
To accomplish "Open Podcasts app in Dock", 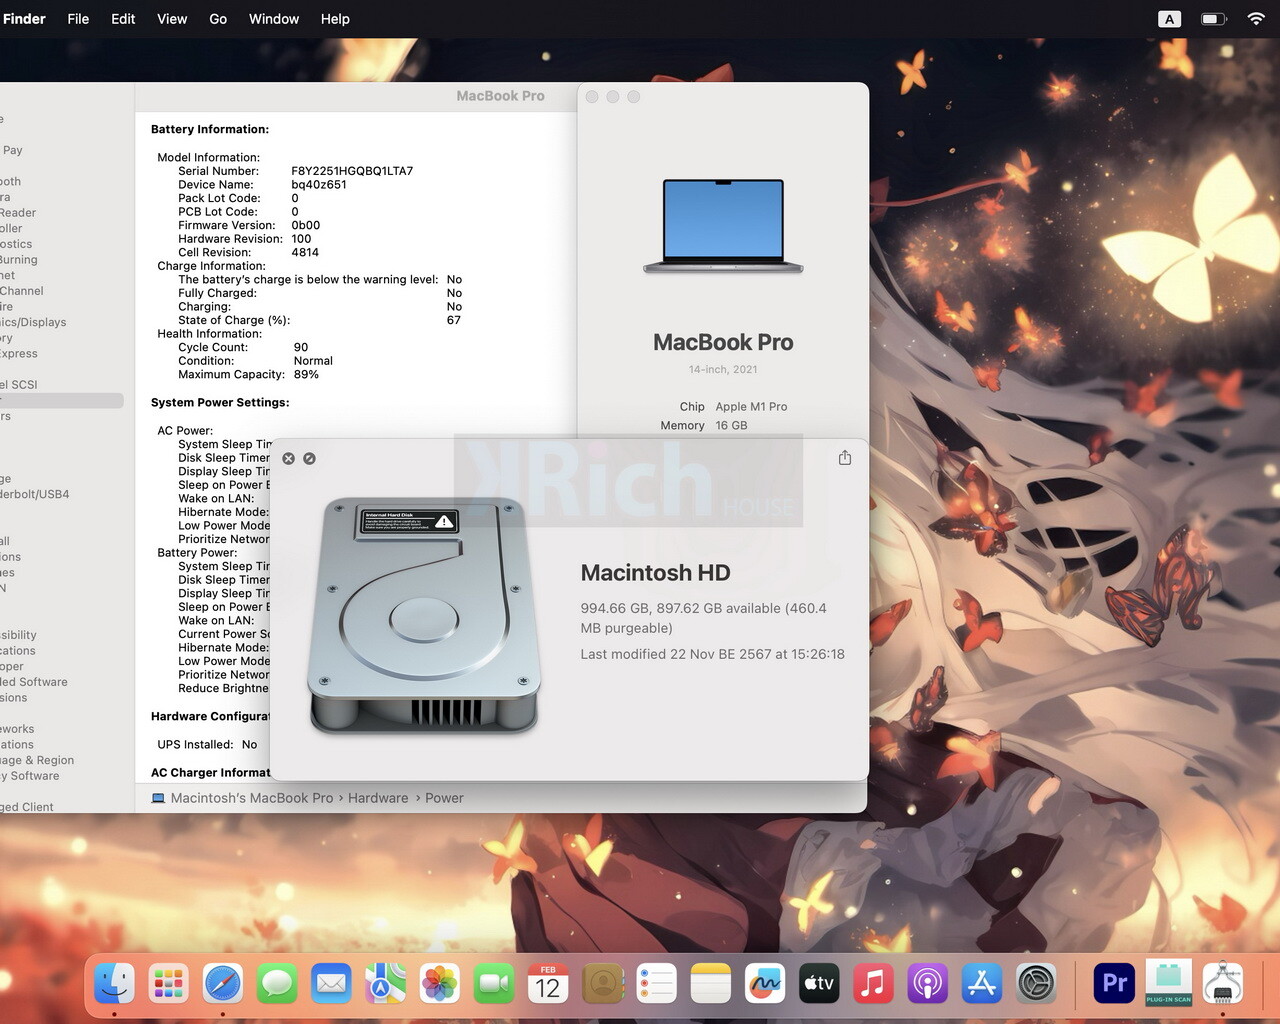I will pos(928,984).
